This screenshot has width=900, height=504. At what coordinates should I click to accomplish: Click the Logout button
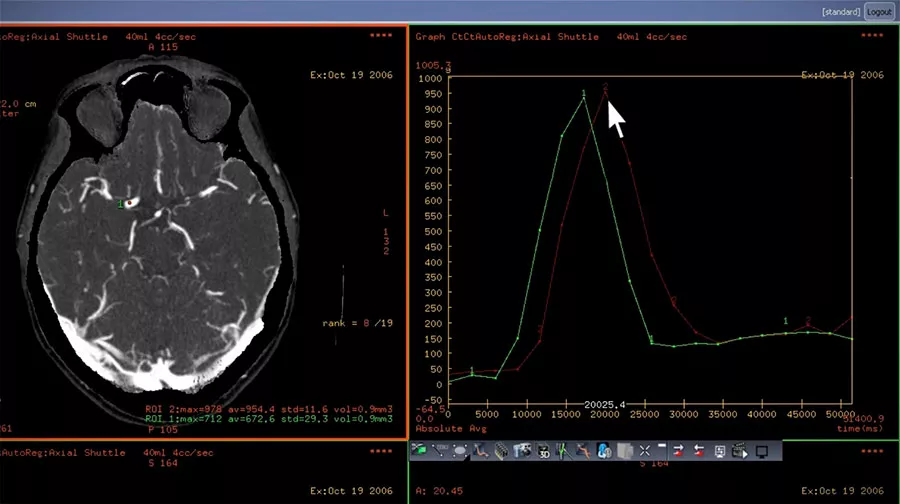click(879, 12)
